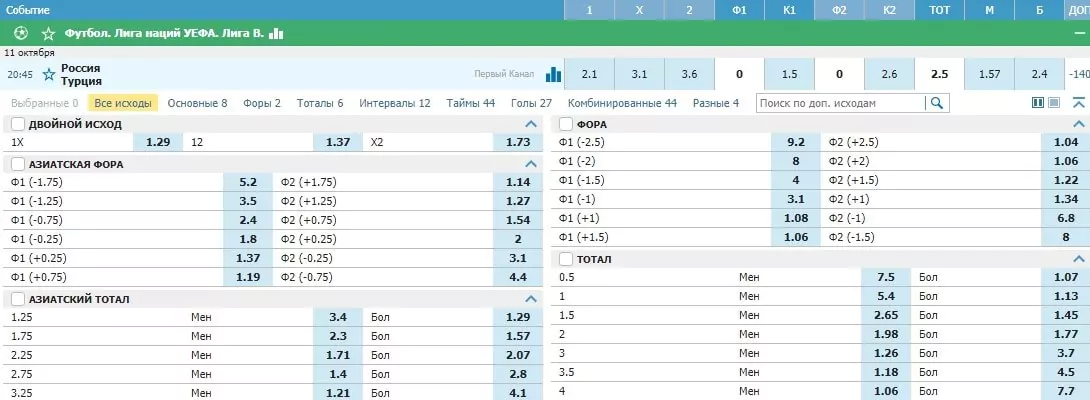The height and width of the screenshot is (400, 1090).
Task: Open the Разные 4 tab
Action: 716,103
